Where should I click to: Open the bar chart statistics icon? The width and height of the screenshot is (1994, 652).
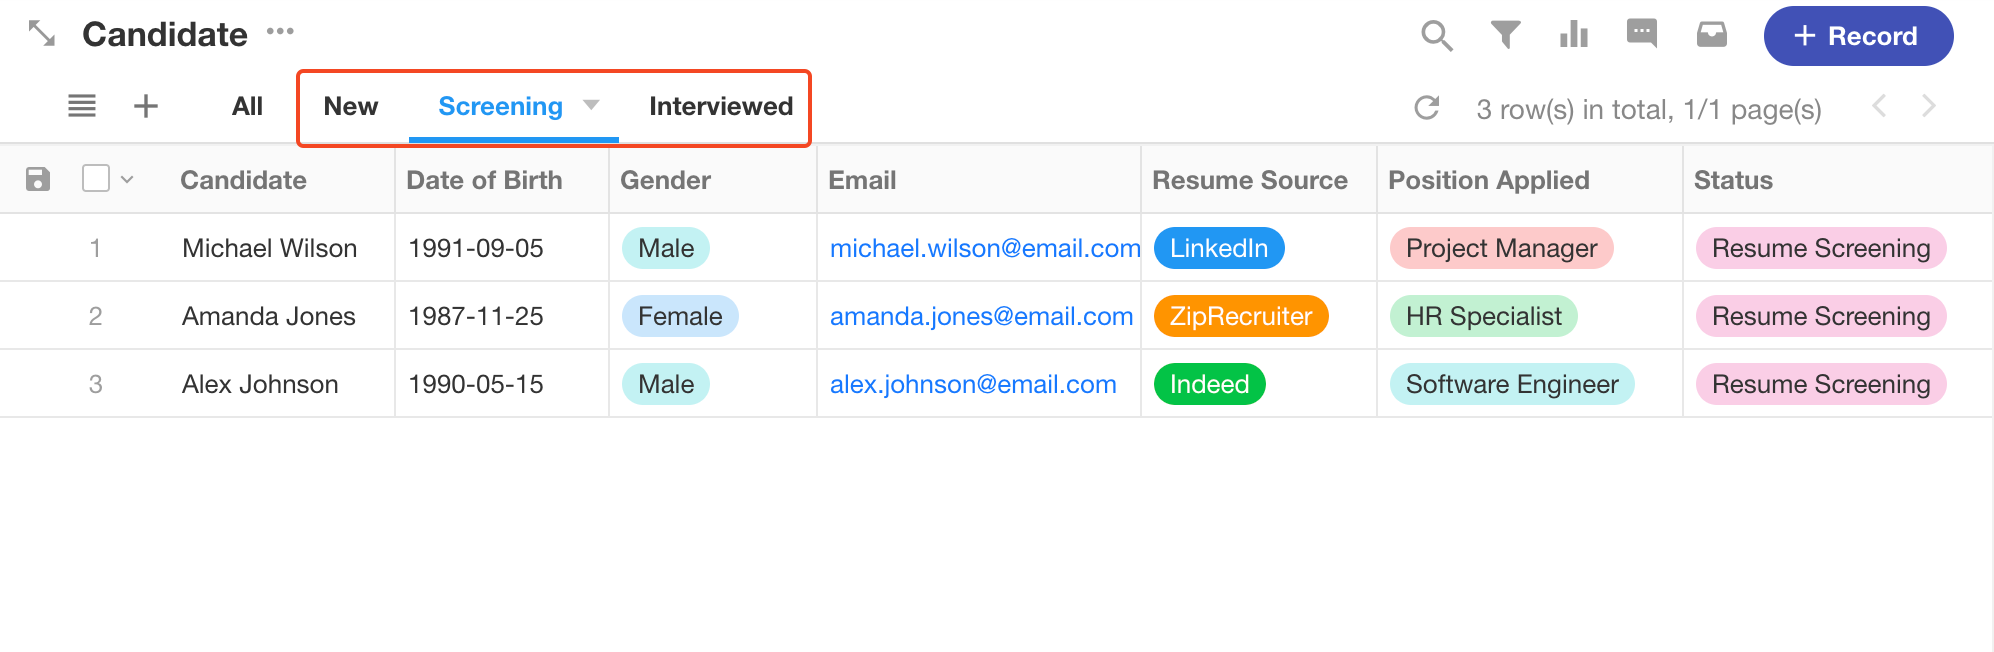click(x=1574, y=35)
